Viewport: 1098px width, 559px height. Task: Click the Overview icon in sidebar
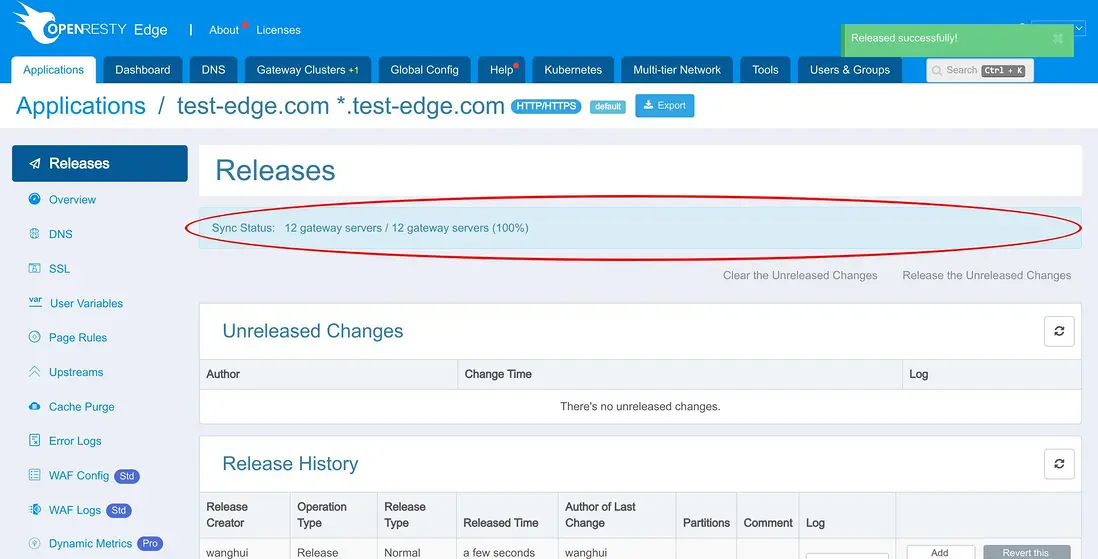tap(34, 199)
